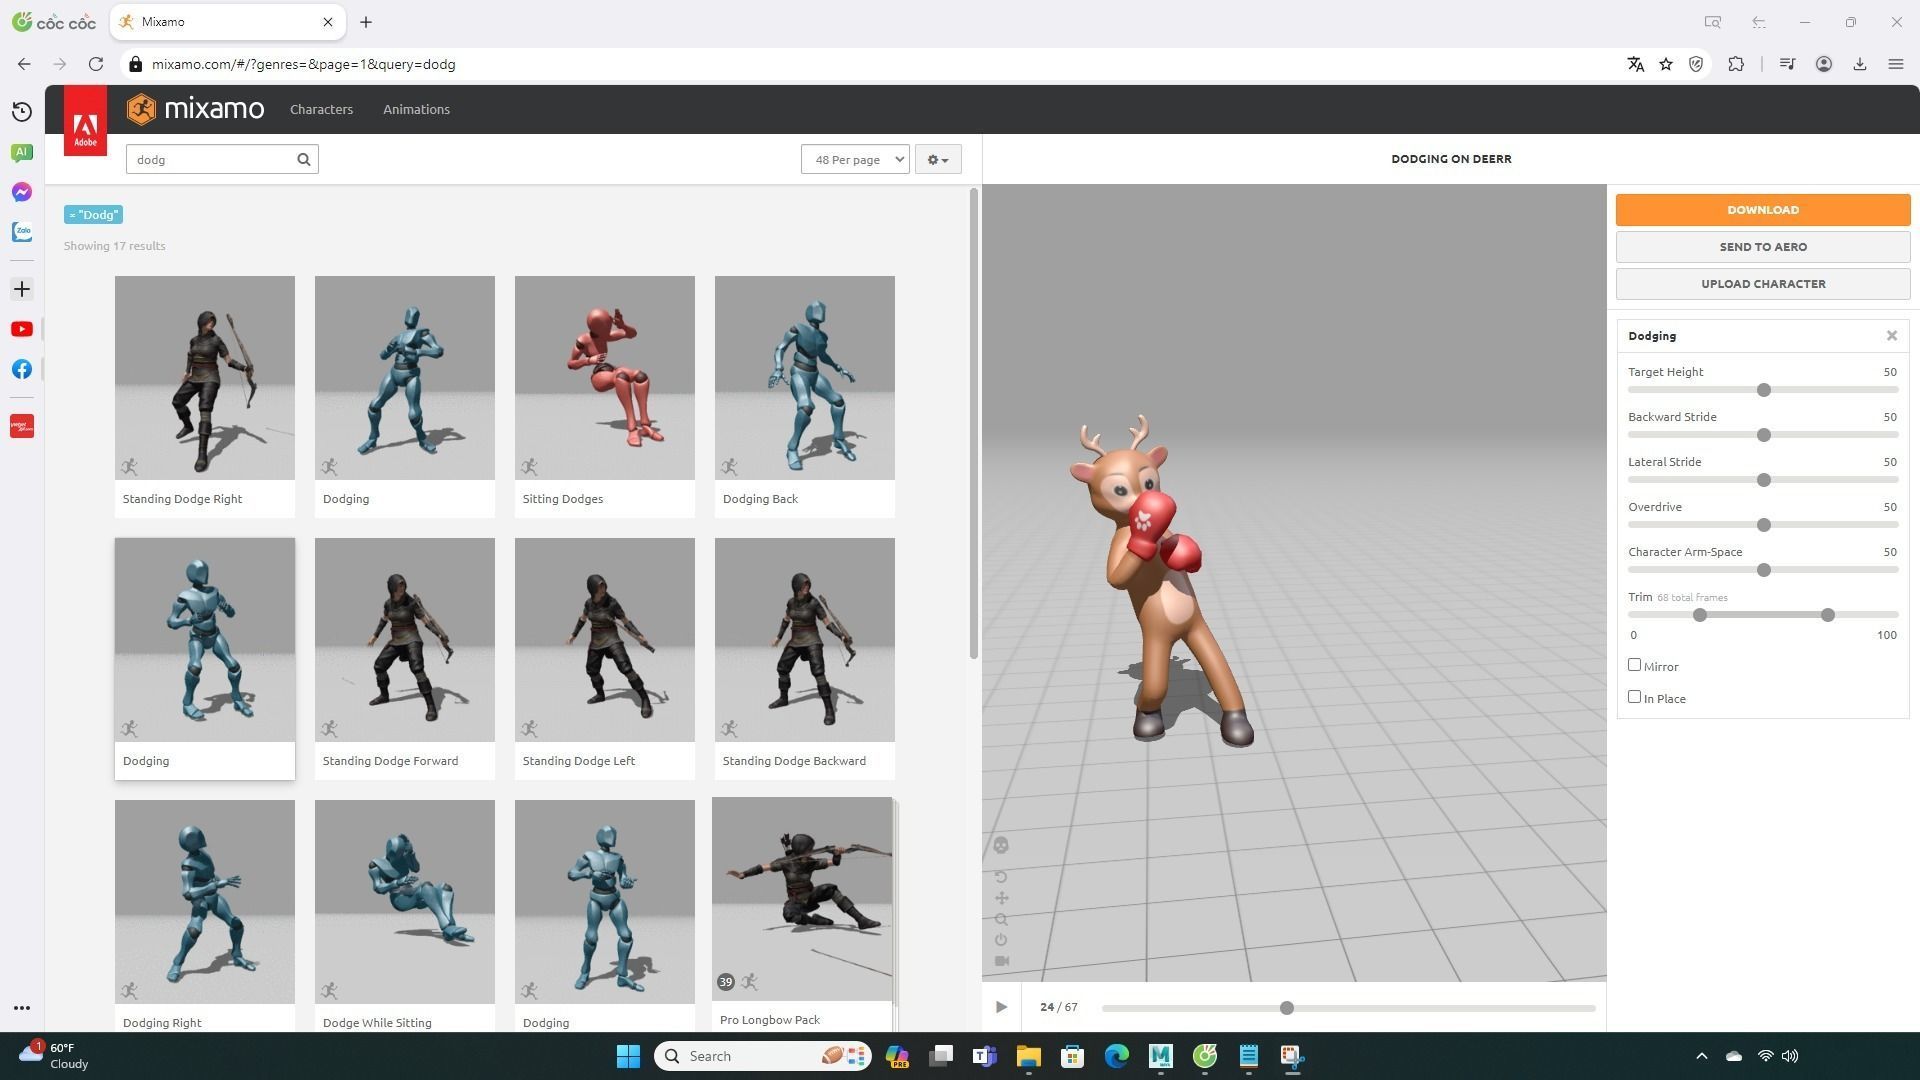The image size is (1920, 1080).
Task: Play the animation preview
Action: 1001,1007
